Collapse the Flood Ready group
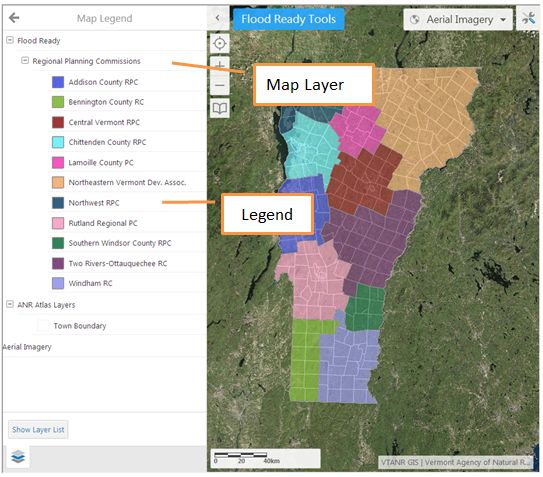Image resolution: width=543 pixels, height=477 pixels. (x=10, y=40)
